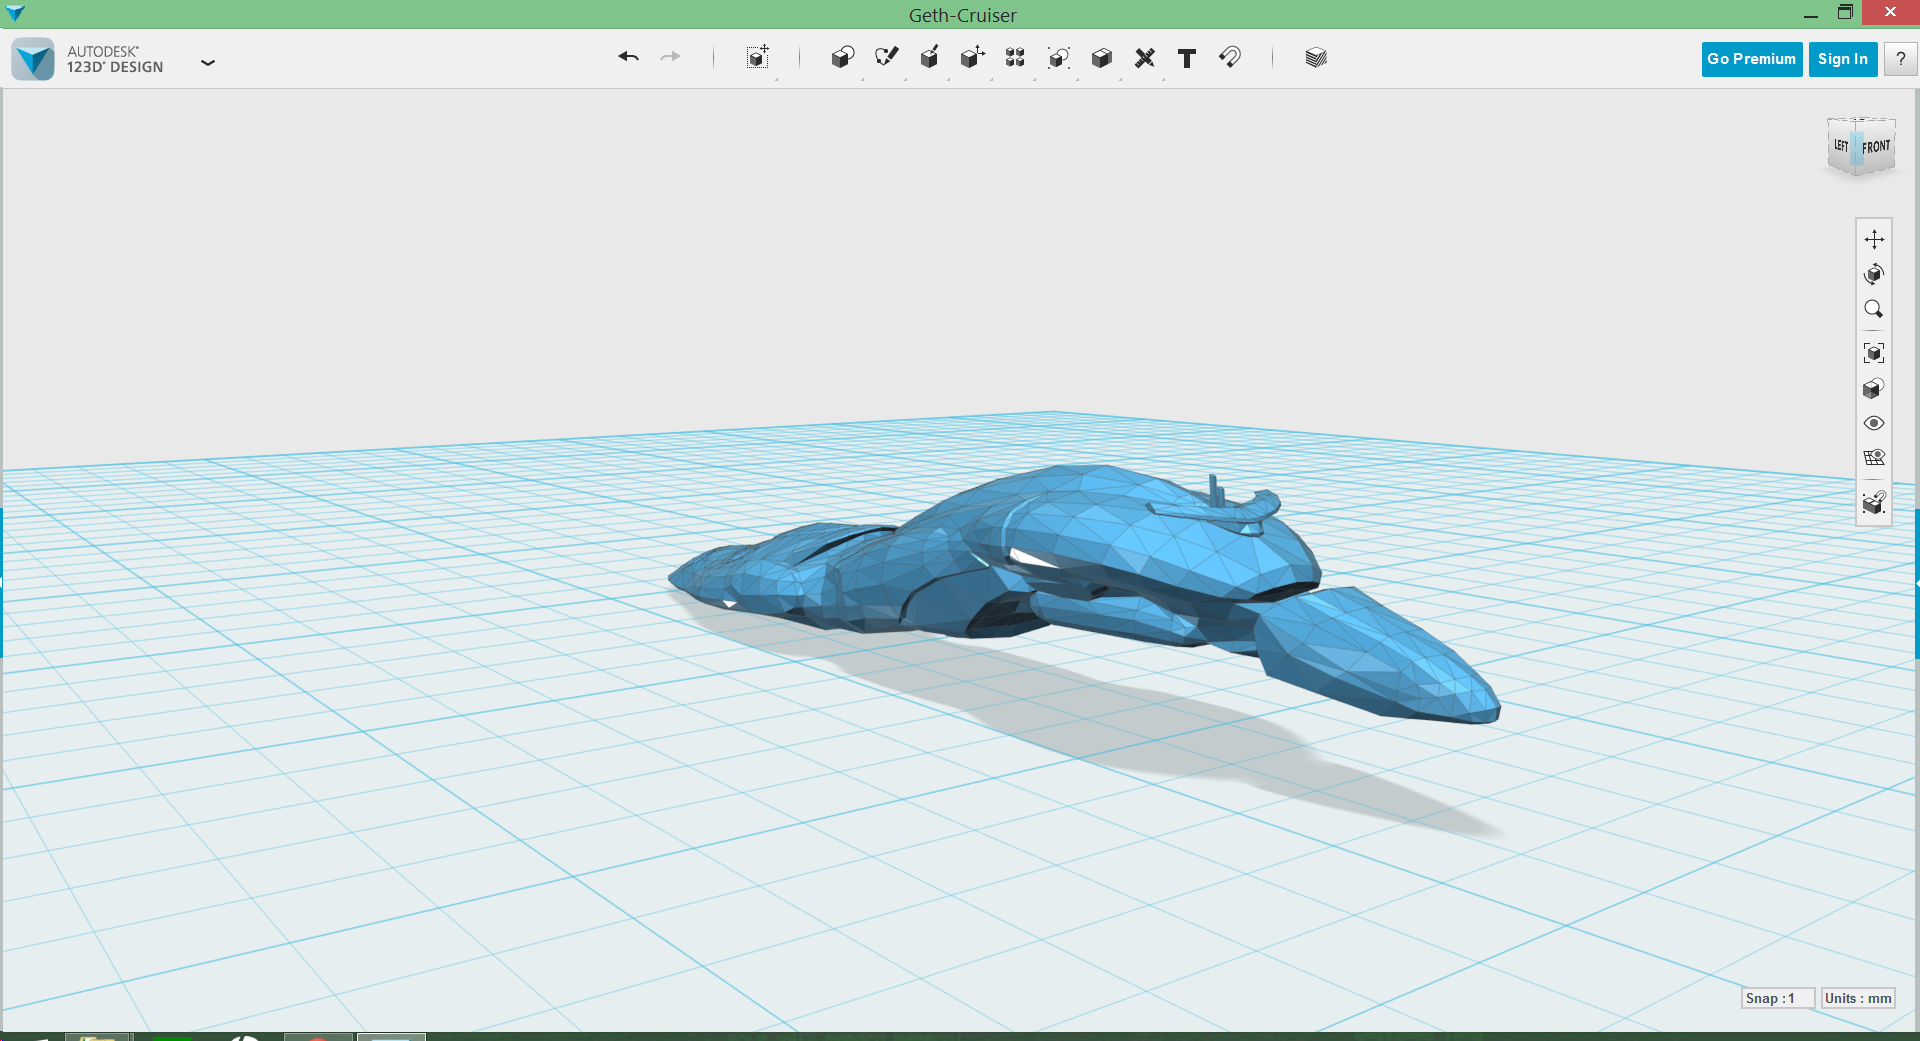Open the Sketch tool
This screenshot has width=1920, height=1041.
click(x=886, y=57)
